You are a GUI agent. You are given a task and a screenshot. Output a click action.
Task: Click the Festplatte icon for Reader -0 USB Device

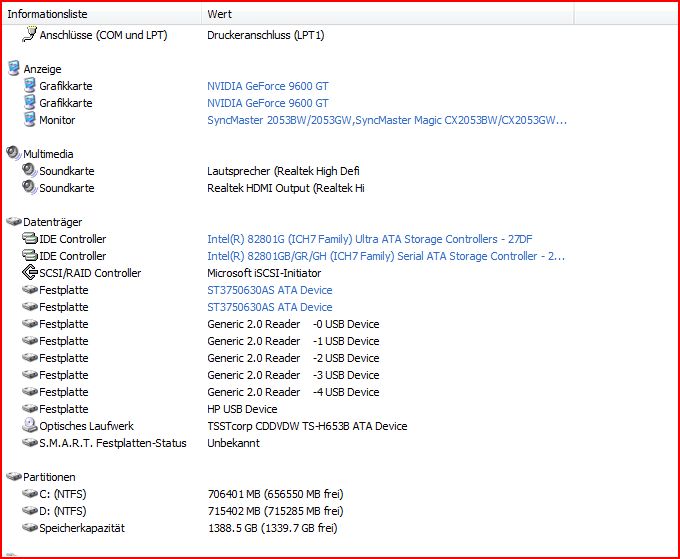[x=30, y=324]
